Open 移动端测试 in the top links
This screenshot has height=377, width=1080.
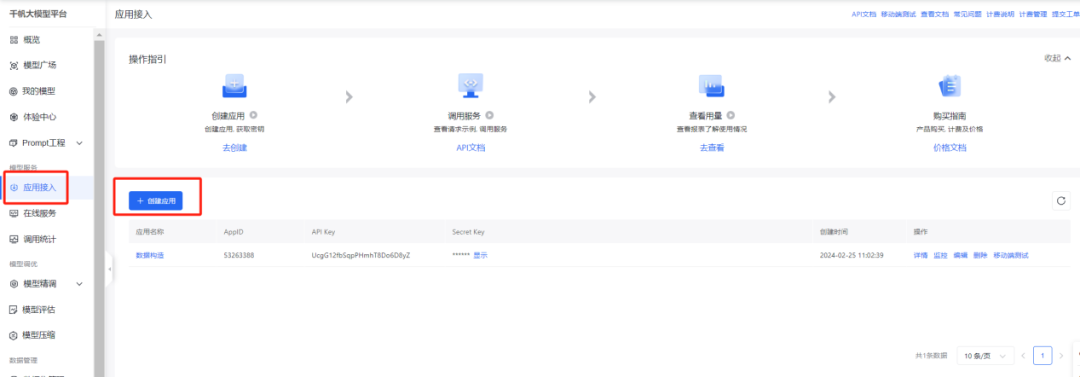pos(898,14)
